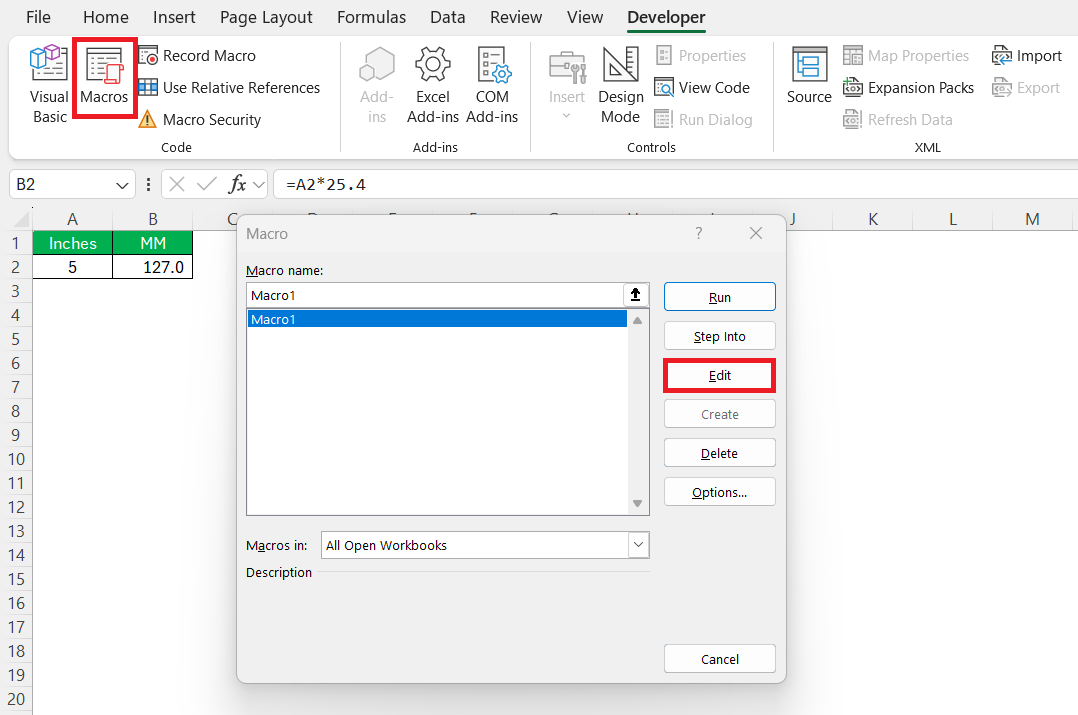Click Export XML data
The width and height of the screenshot is (1078, 715).
[x=1026, y=87]
